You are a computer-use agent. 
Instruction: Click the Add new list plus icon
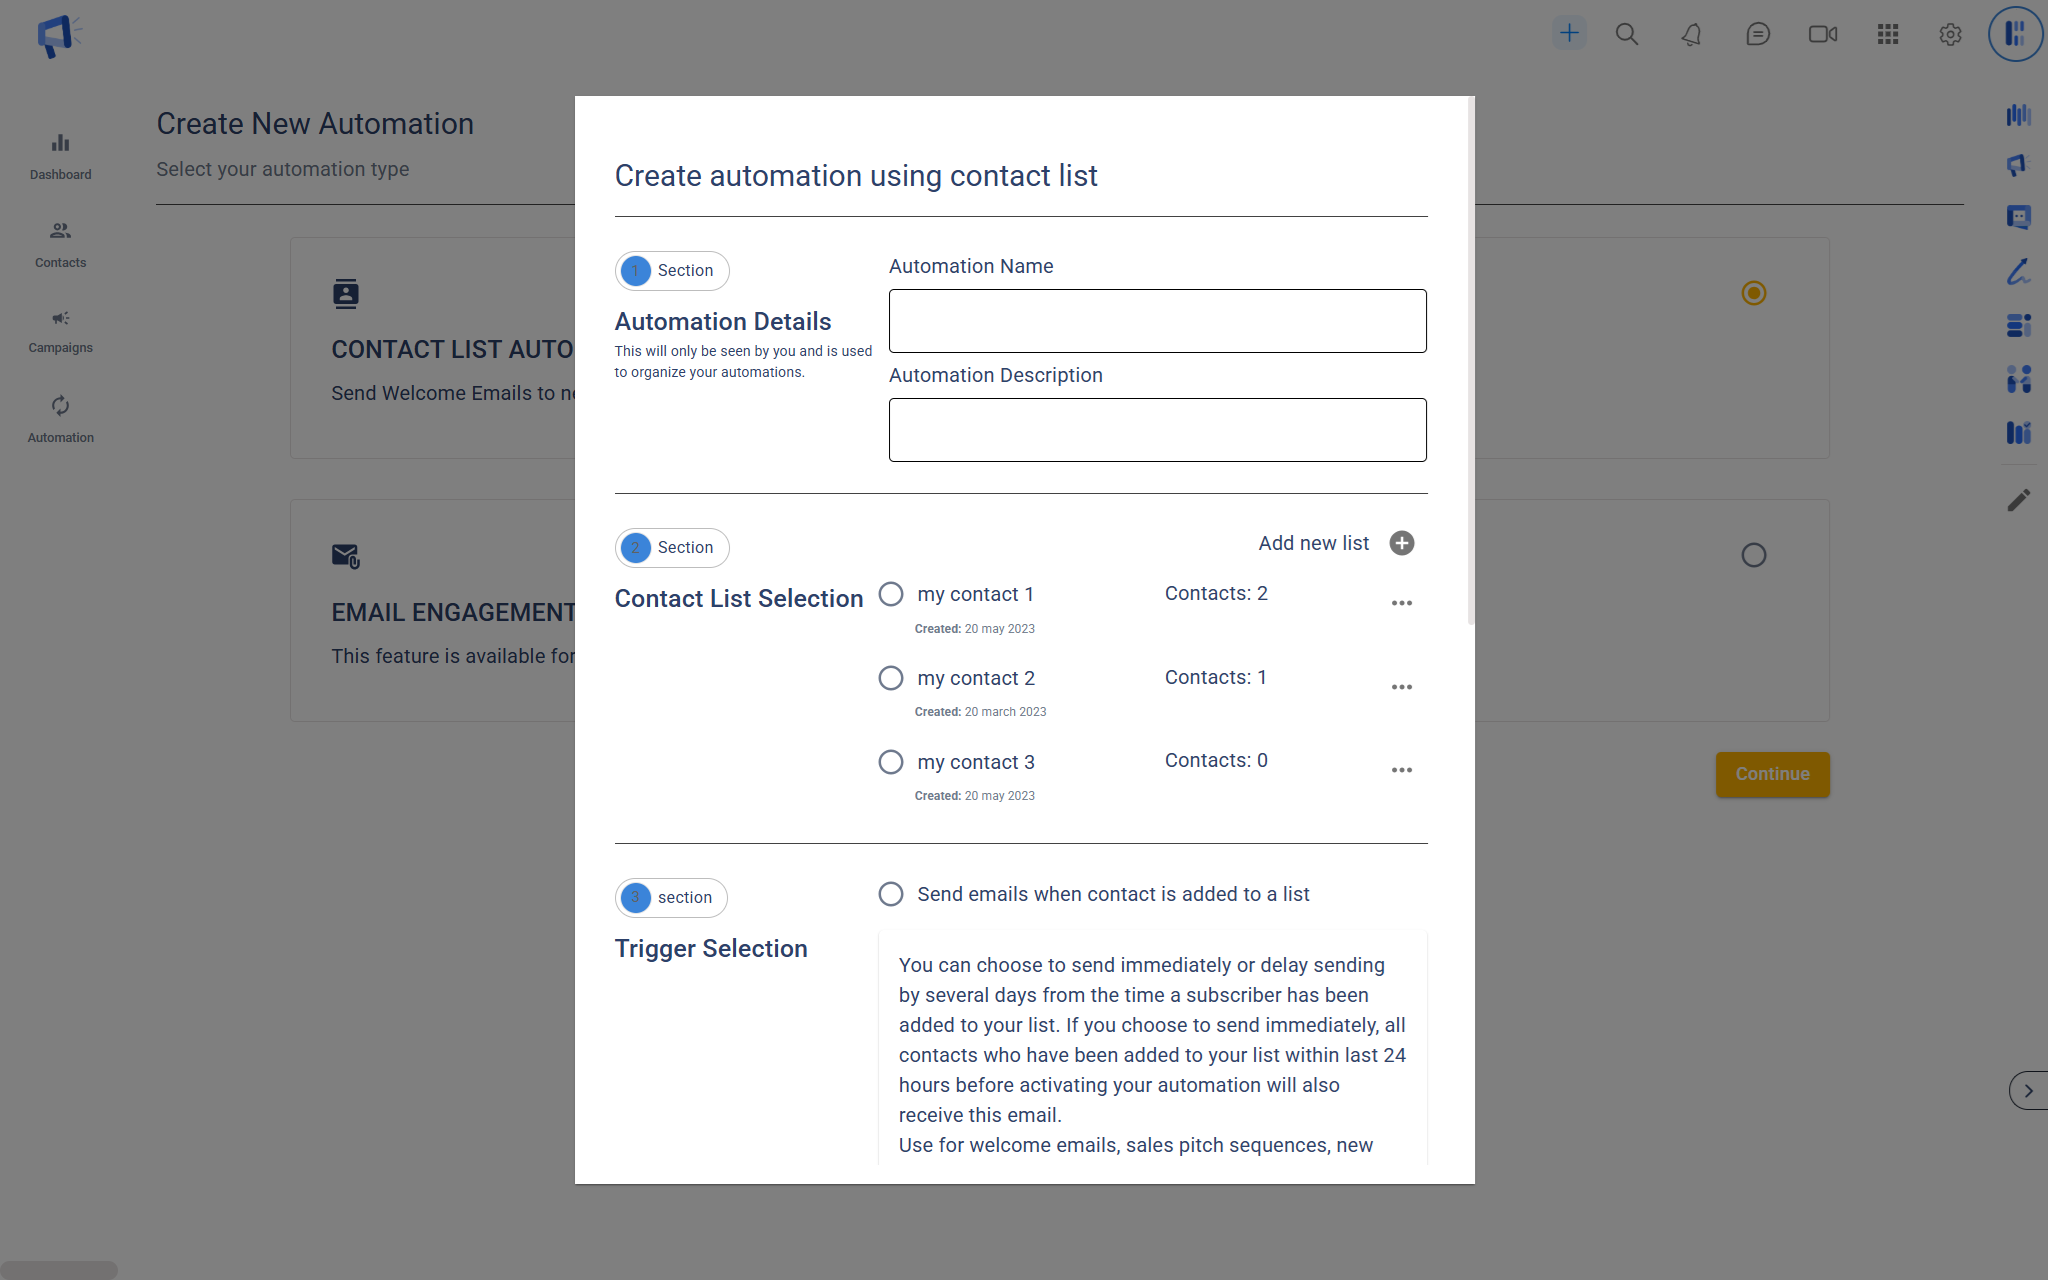pos(1402,543)
